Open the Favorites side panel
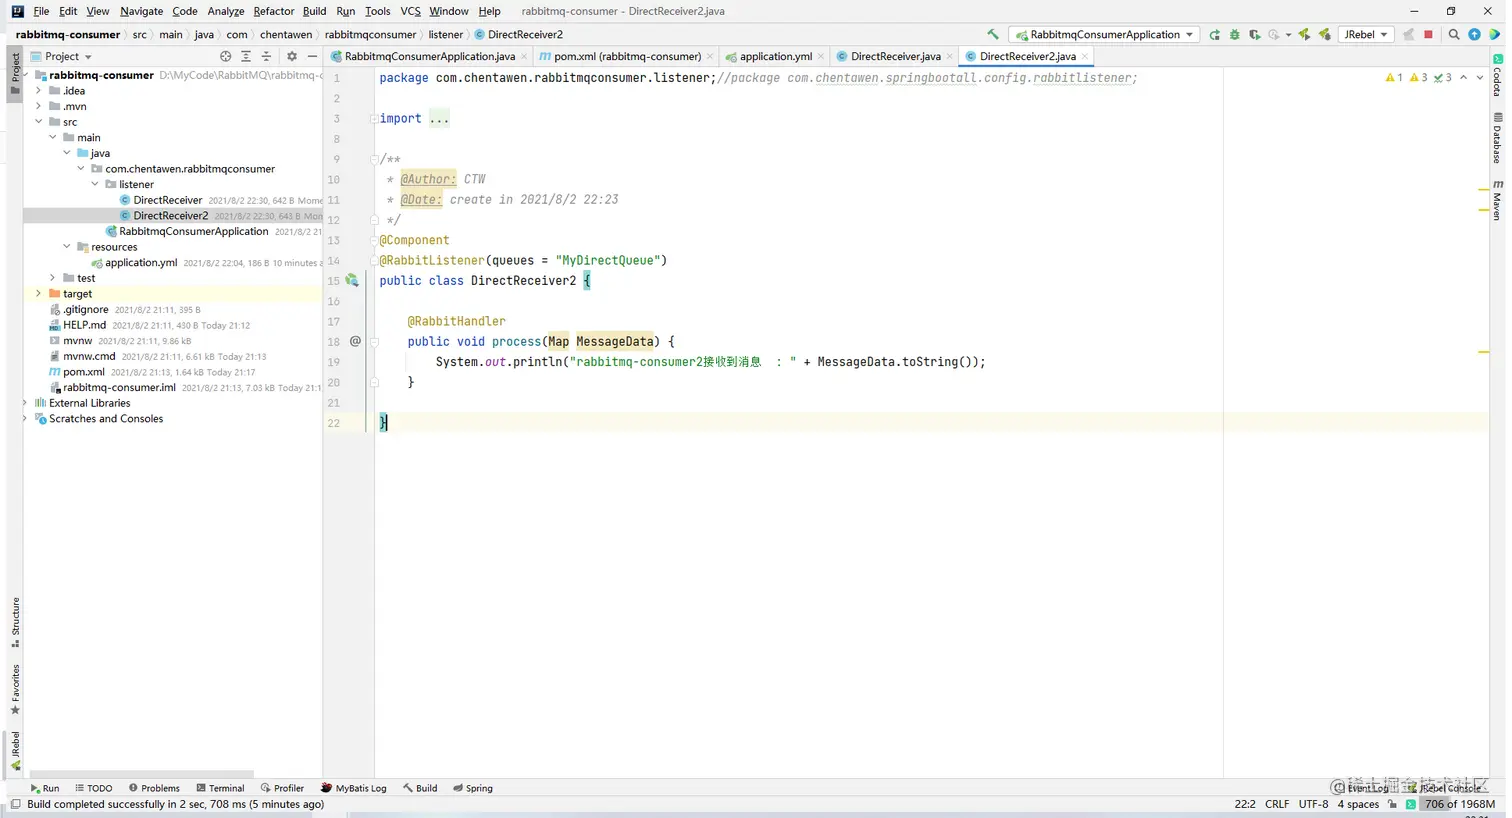The width and height of the screenshot is (1512, 818). click(15, 690)
